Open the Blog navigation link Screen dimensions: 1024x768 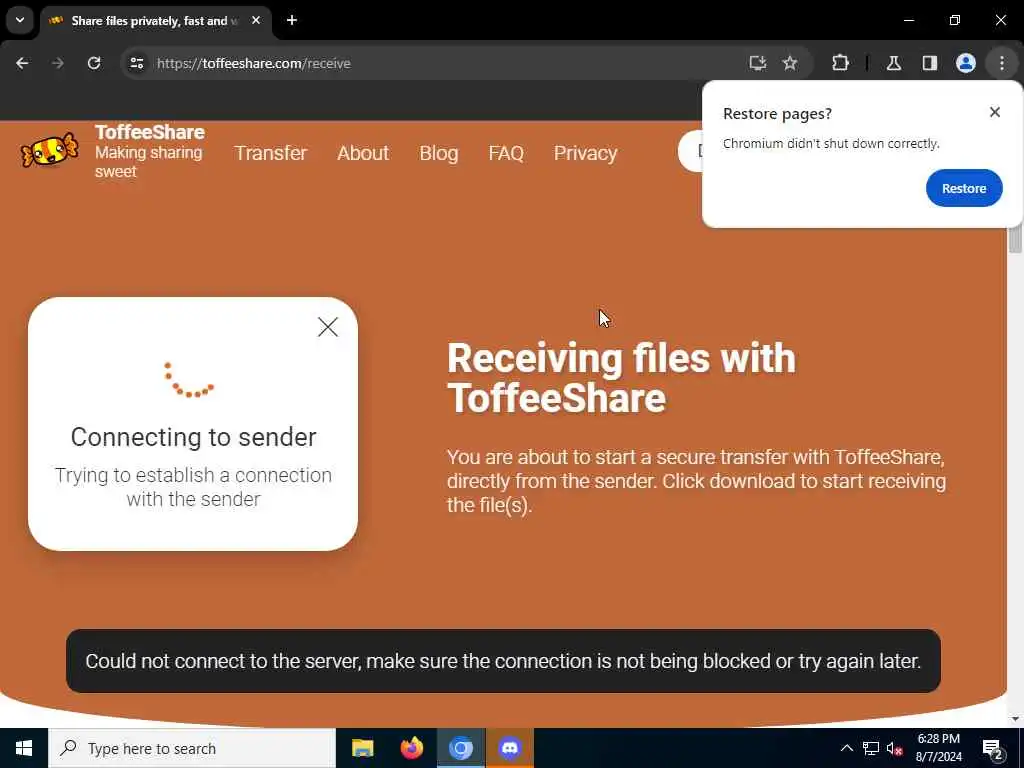[439, 153]
